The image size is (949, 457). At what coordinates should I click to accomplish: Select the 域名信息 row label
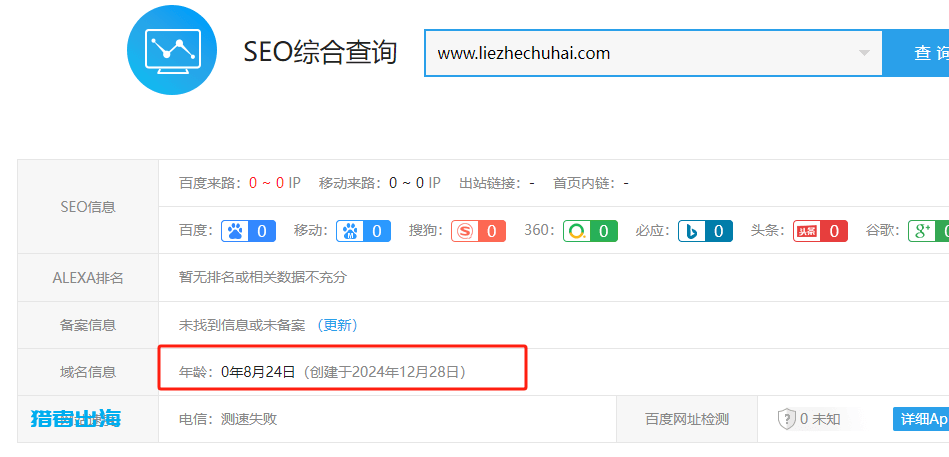click(88, 372)
